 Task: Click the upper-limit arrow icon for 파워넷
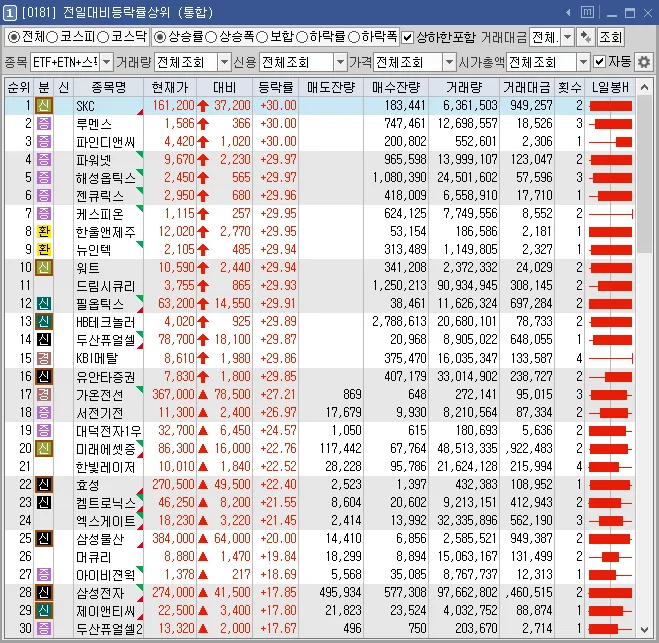pyautogui.click(x=203, y=160)
